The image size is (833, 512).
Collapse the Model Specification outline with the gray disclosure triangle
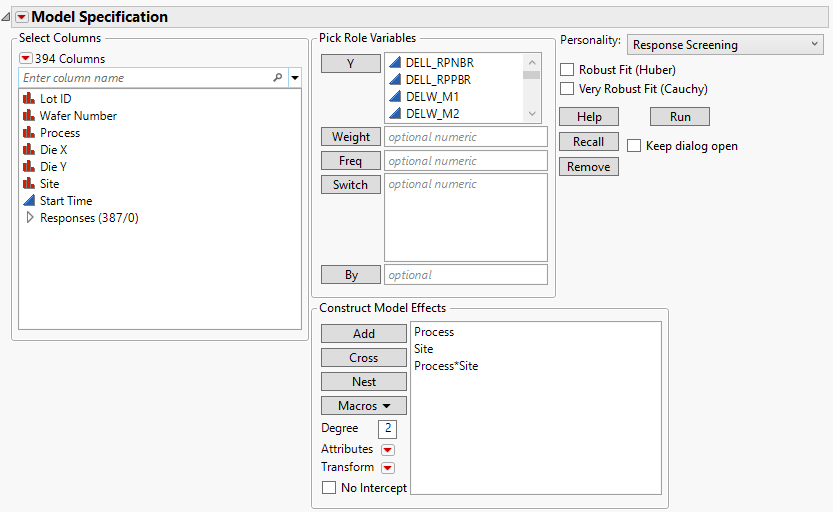coord(5,18)
